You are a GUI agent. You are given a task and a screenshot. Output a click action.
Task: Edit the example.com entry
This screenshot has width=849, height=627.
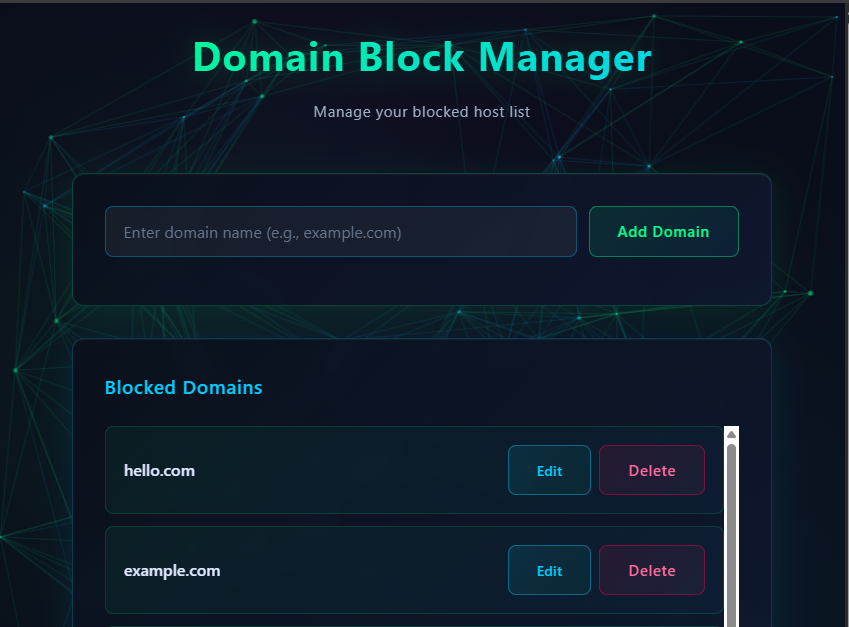(x=549, y=570)
